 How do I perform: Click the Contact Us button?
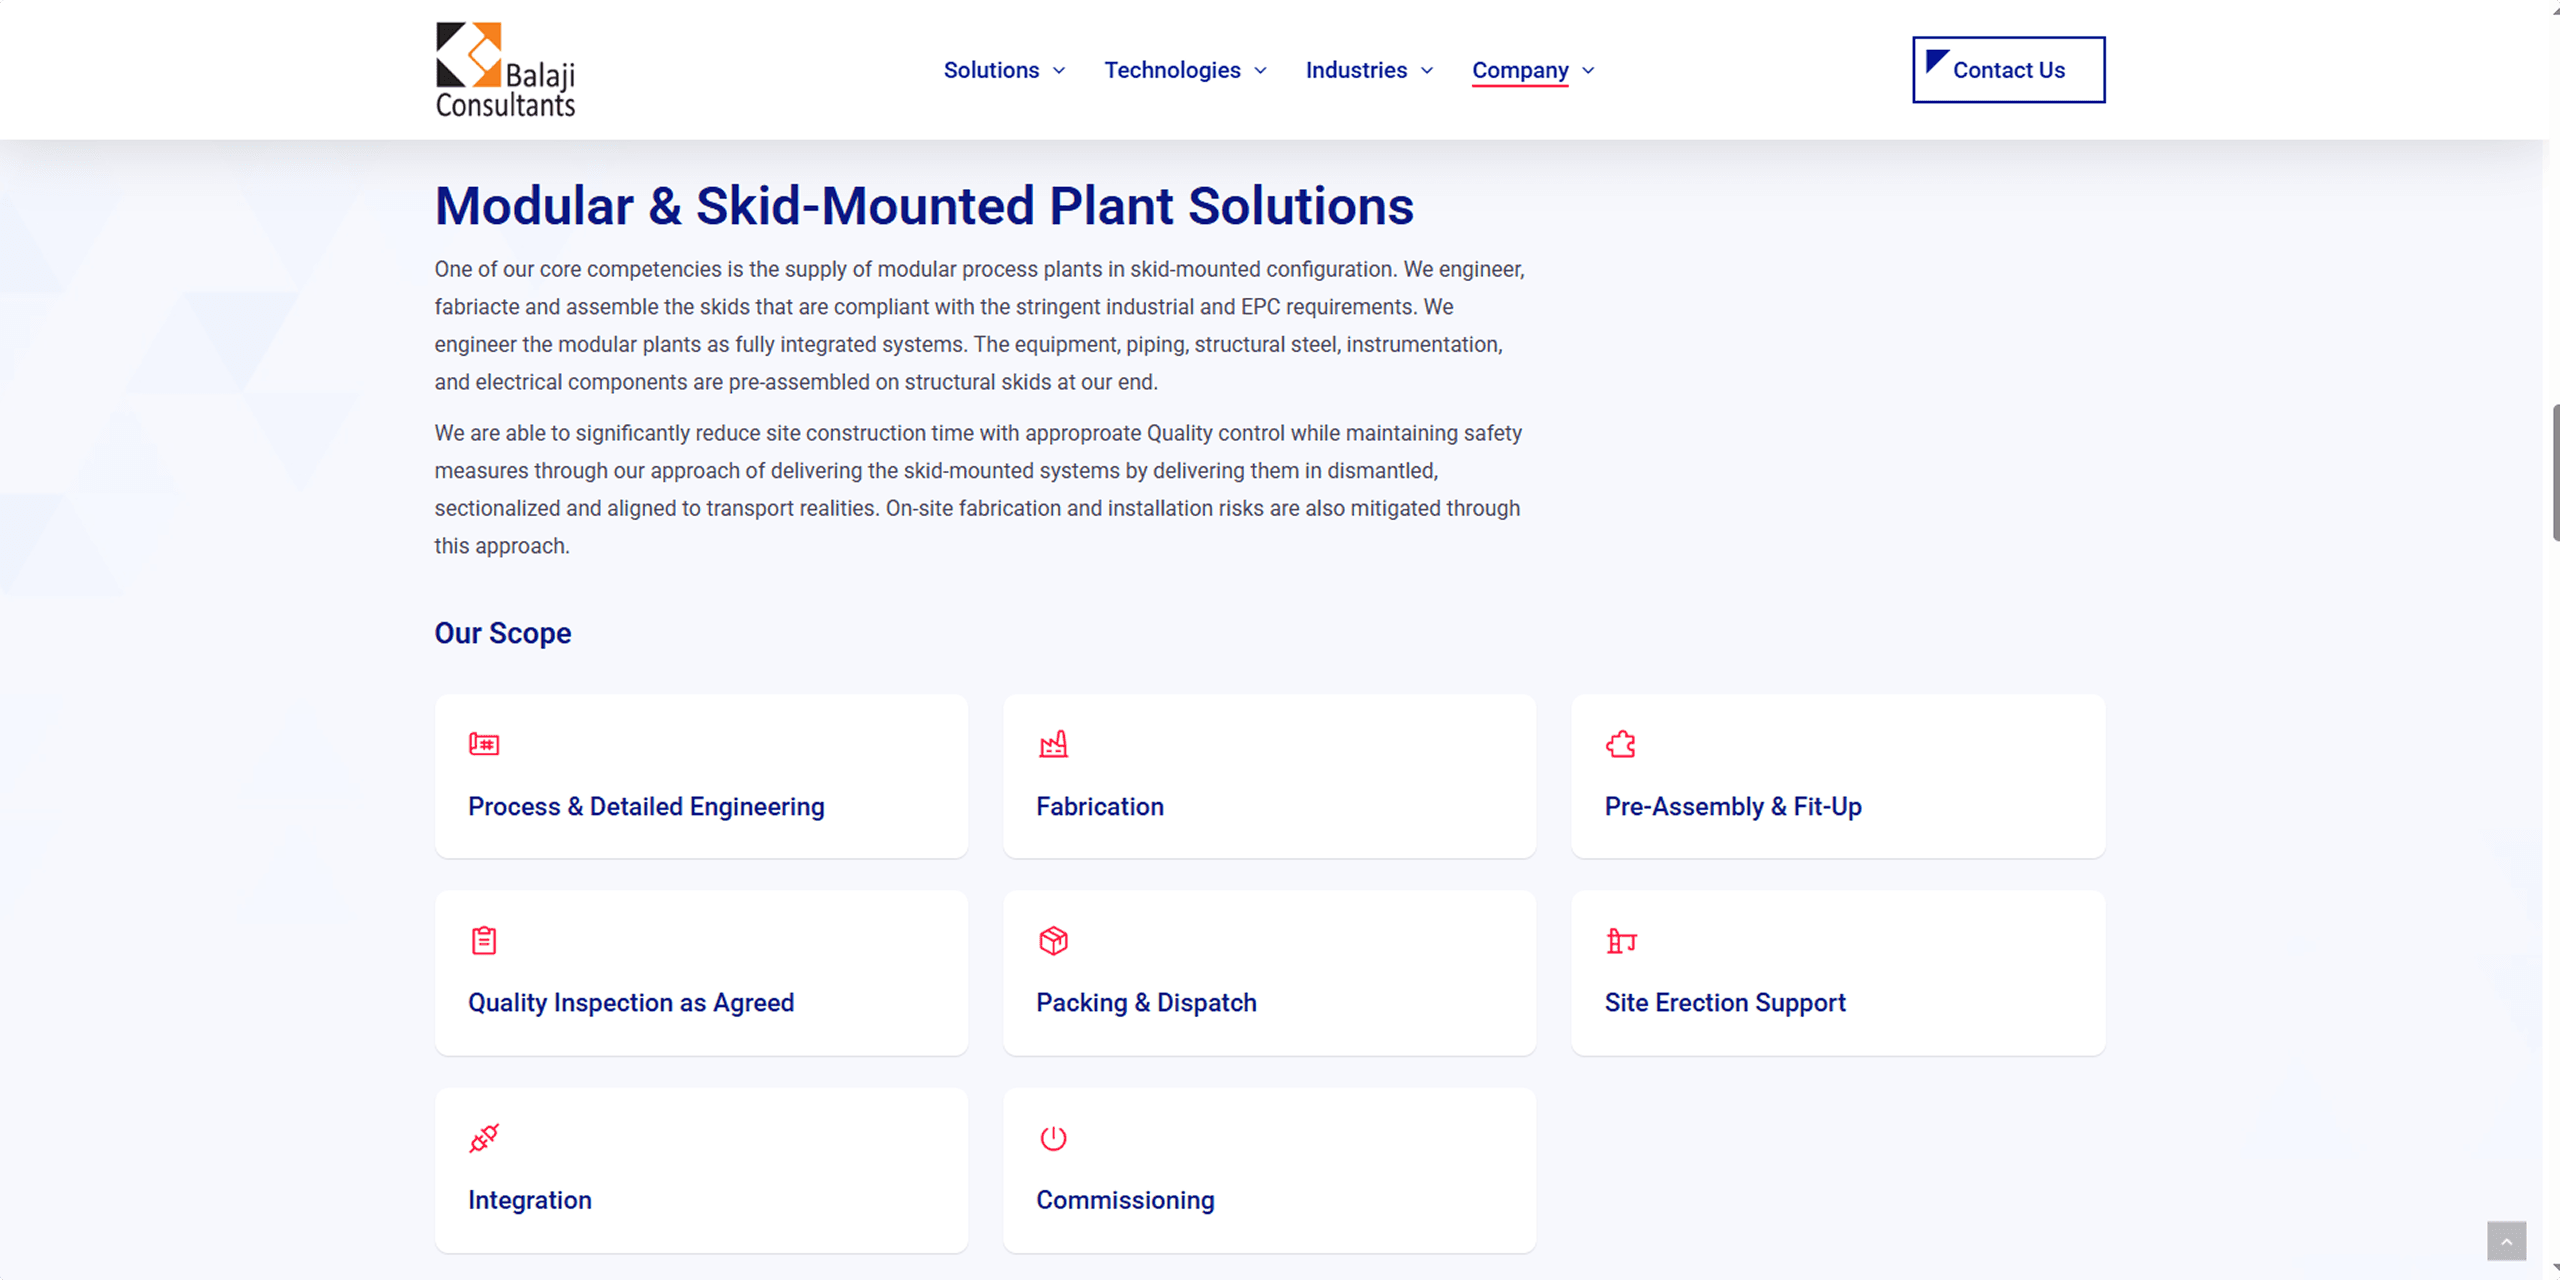point(2008,70)
